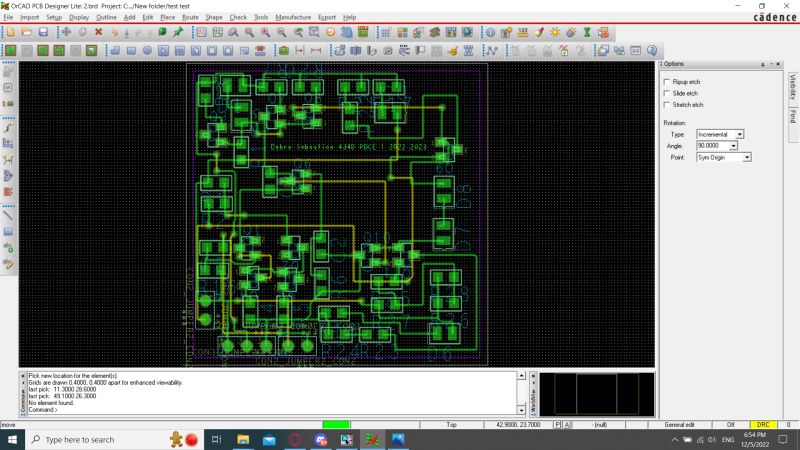Click the Undo arrow icon
Viewport: 800px width, 450px height.
[x=114, y=33]
